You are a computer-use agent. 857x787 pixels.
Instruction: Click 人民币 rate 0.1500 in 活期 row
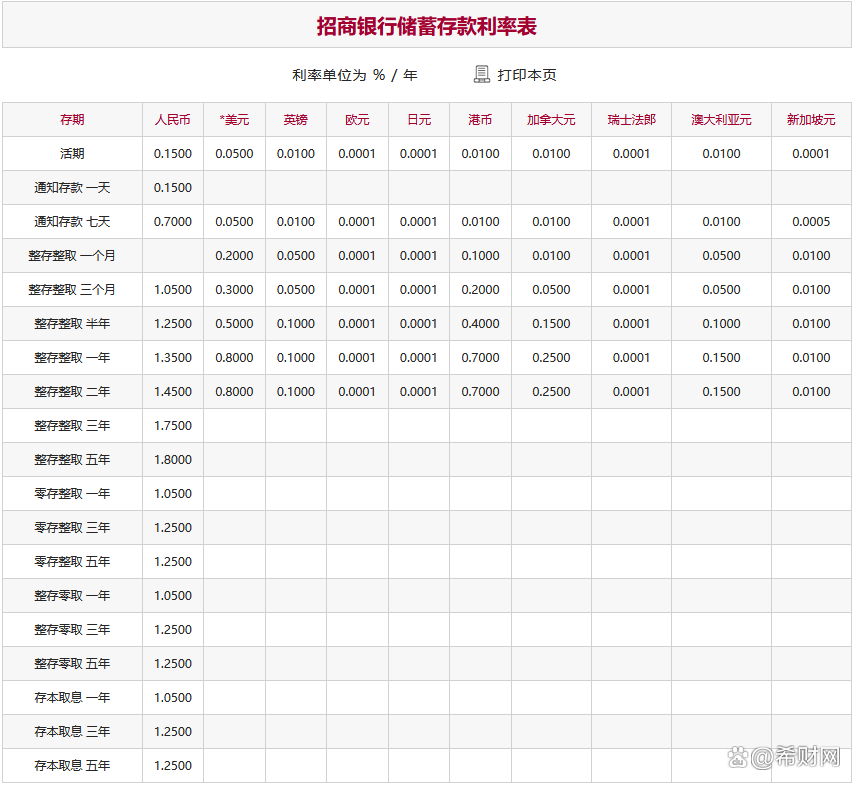(173, 154)
